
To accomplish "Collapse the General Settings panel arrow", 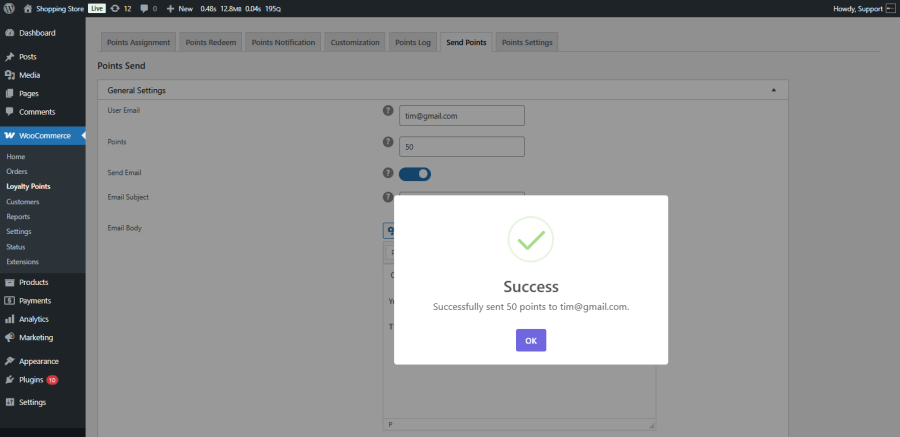I will pos(773,90).
